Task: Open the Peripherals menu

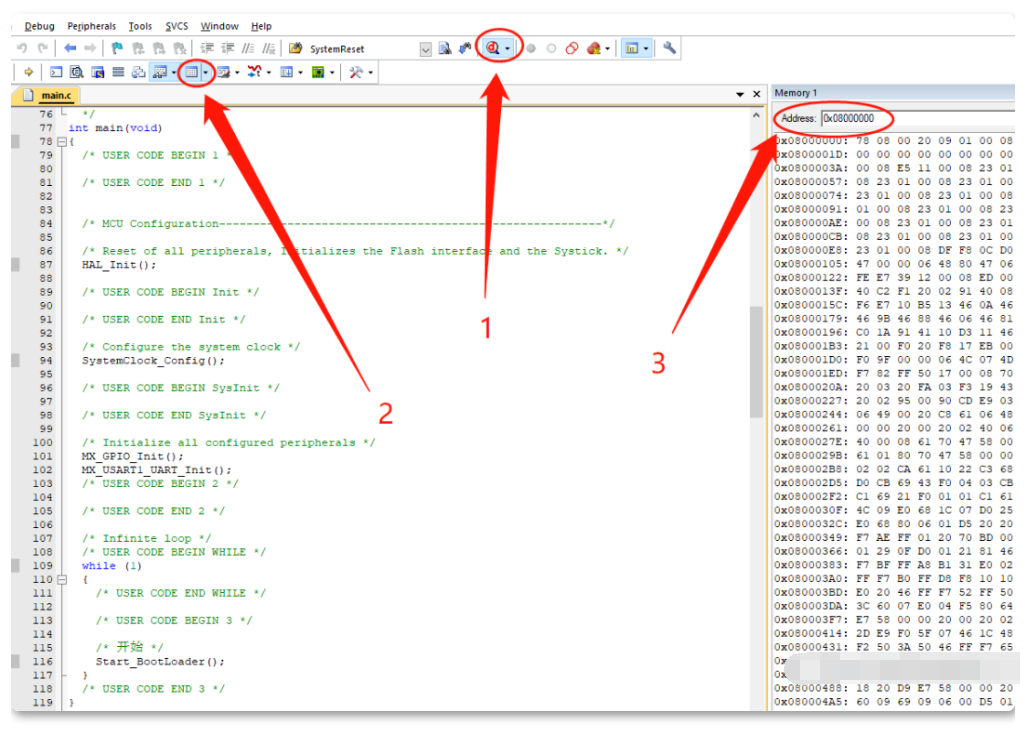Action: (91, 26)
